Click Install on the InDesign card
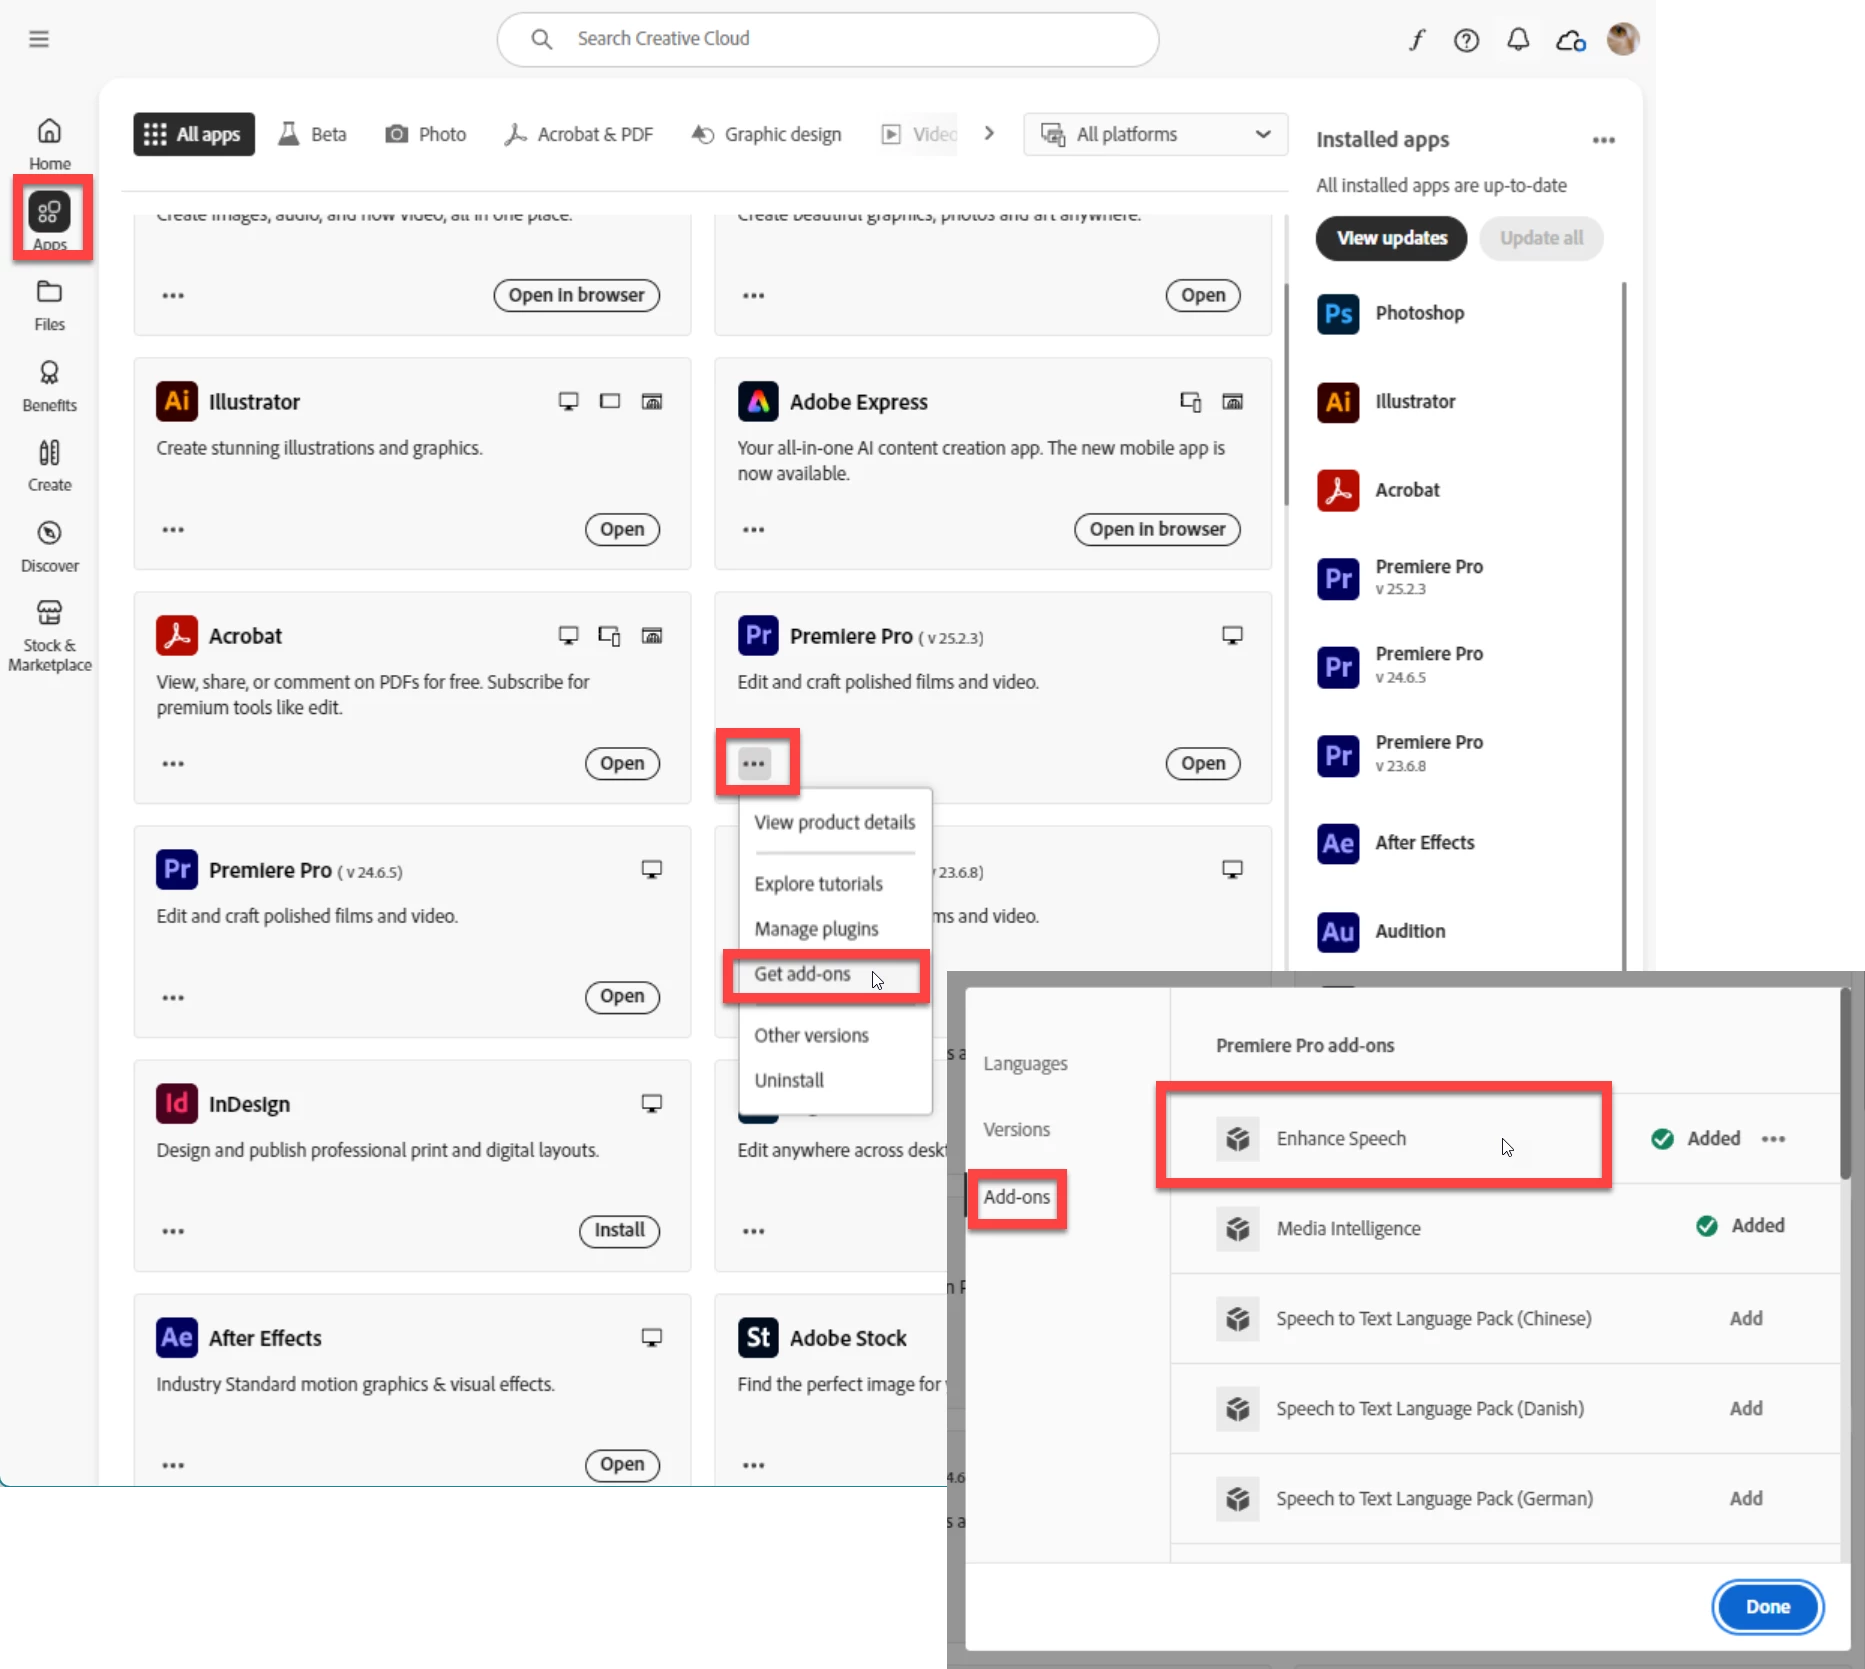The height and width of the screenshot is (1669, 1865). click(619, 1230)
